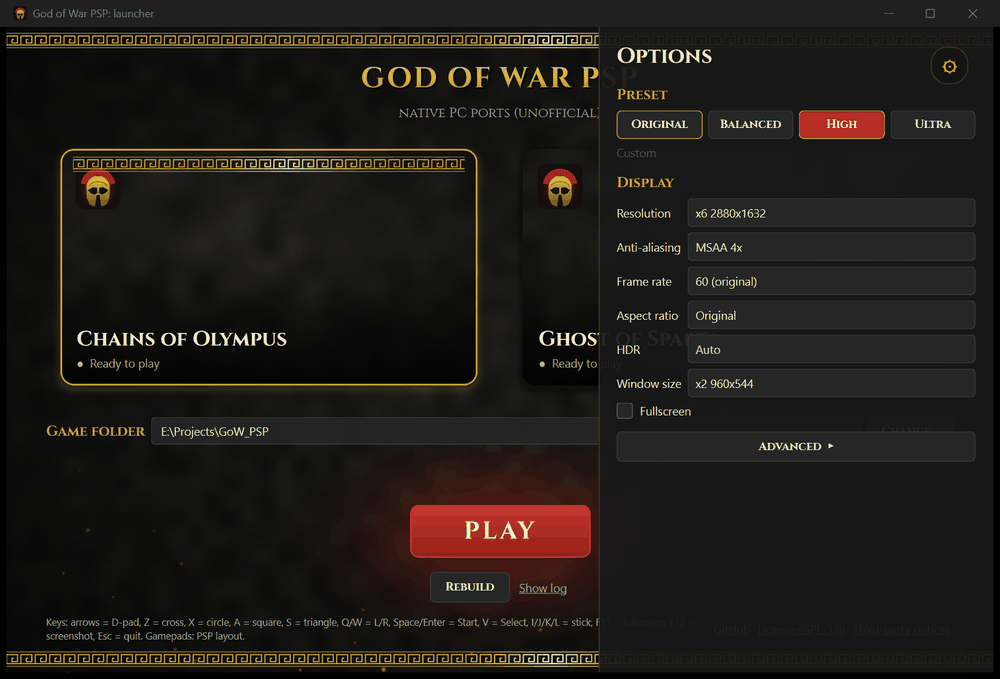This screenshot has height=679, width=1000.
Task: Maximize the launcher window
Action: click(x=930, y=13)
